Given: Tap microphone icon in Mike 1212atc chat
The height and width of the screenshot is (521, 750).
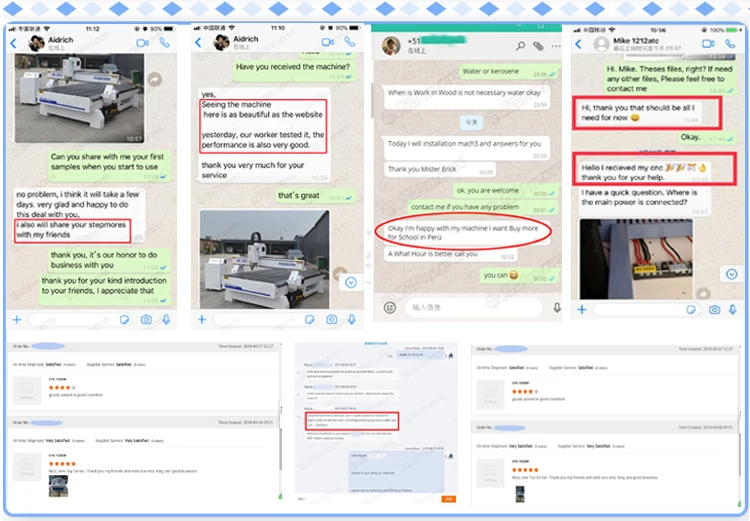Looking at the screenshot, I should pyautogui.click(x=733, y=310).
